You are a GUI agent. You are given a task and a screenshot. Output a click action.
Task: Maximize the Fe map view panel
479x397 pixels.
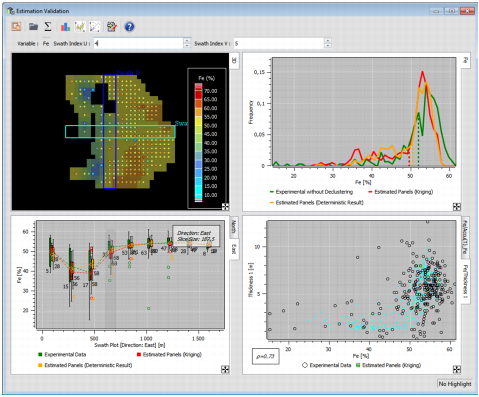225,207
